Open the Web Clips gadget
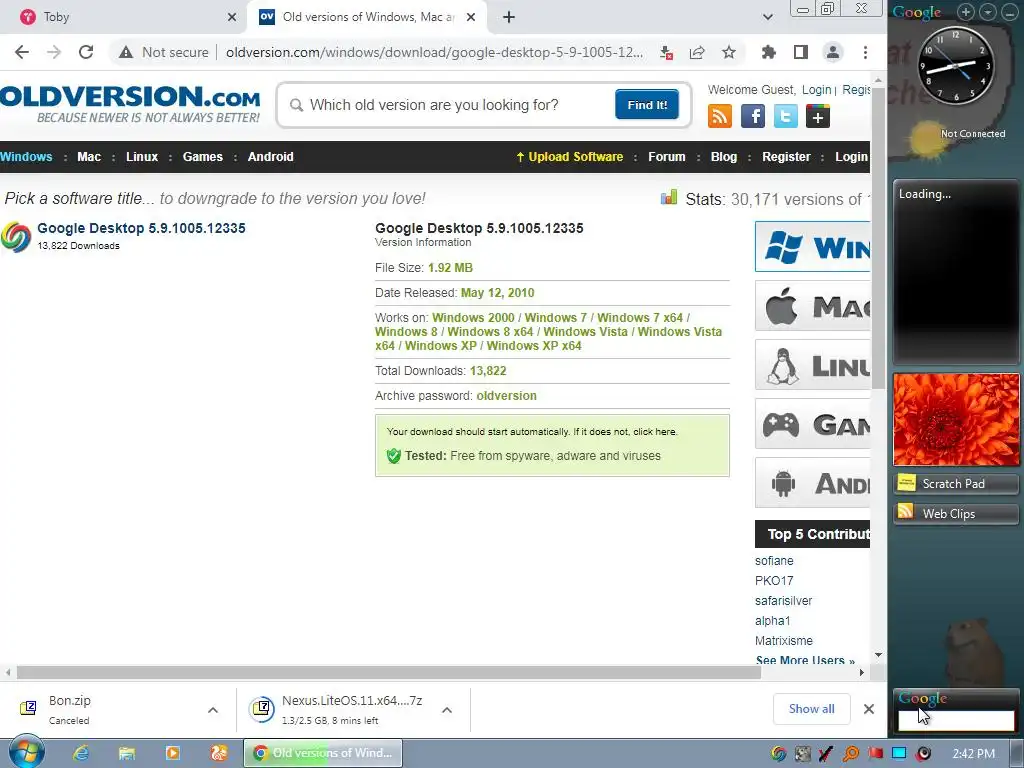Screen dimensions: 1024x768 point(955,514)
